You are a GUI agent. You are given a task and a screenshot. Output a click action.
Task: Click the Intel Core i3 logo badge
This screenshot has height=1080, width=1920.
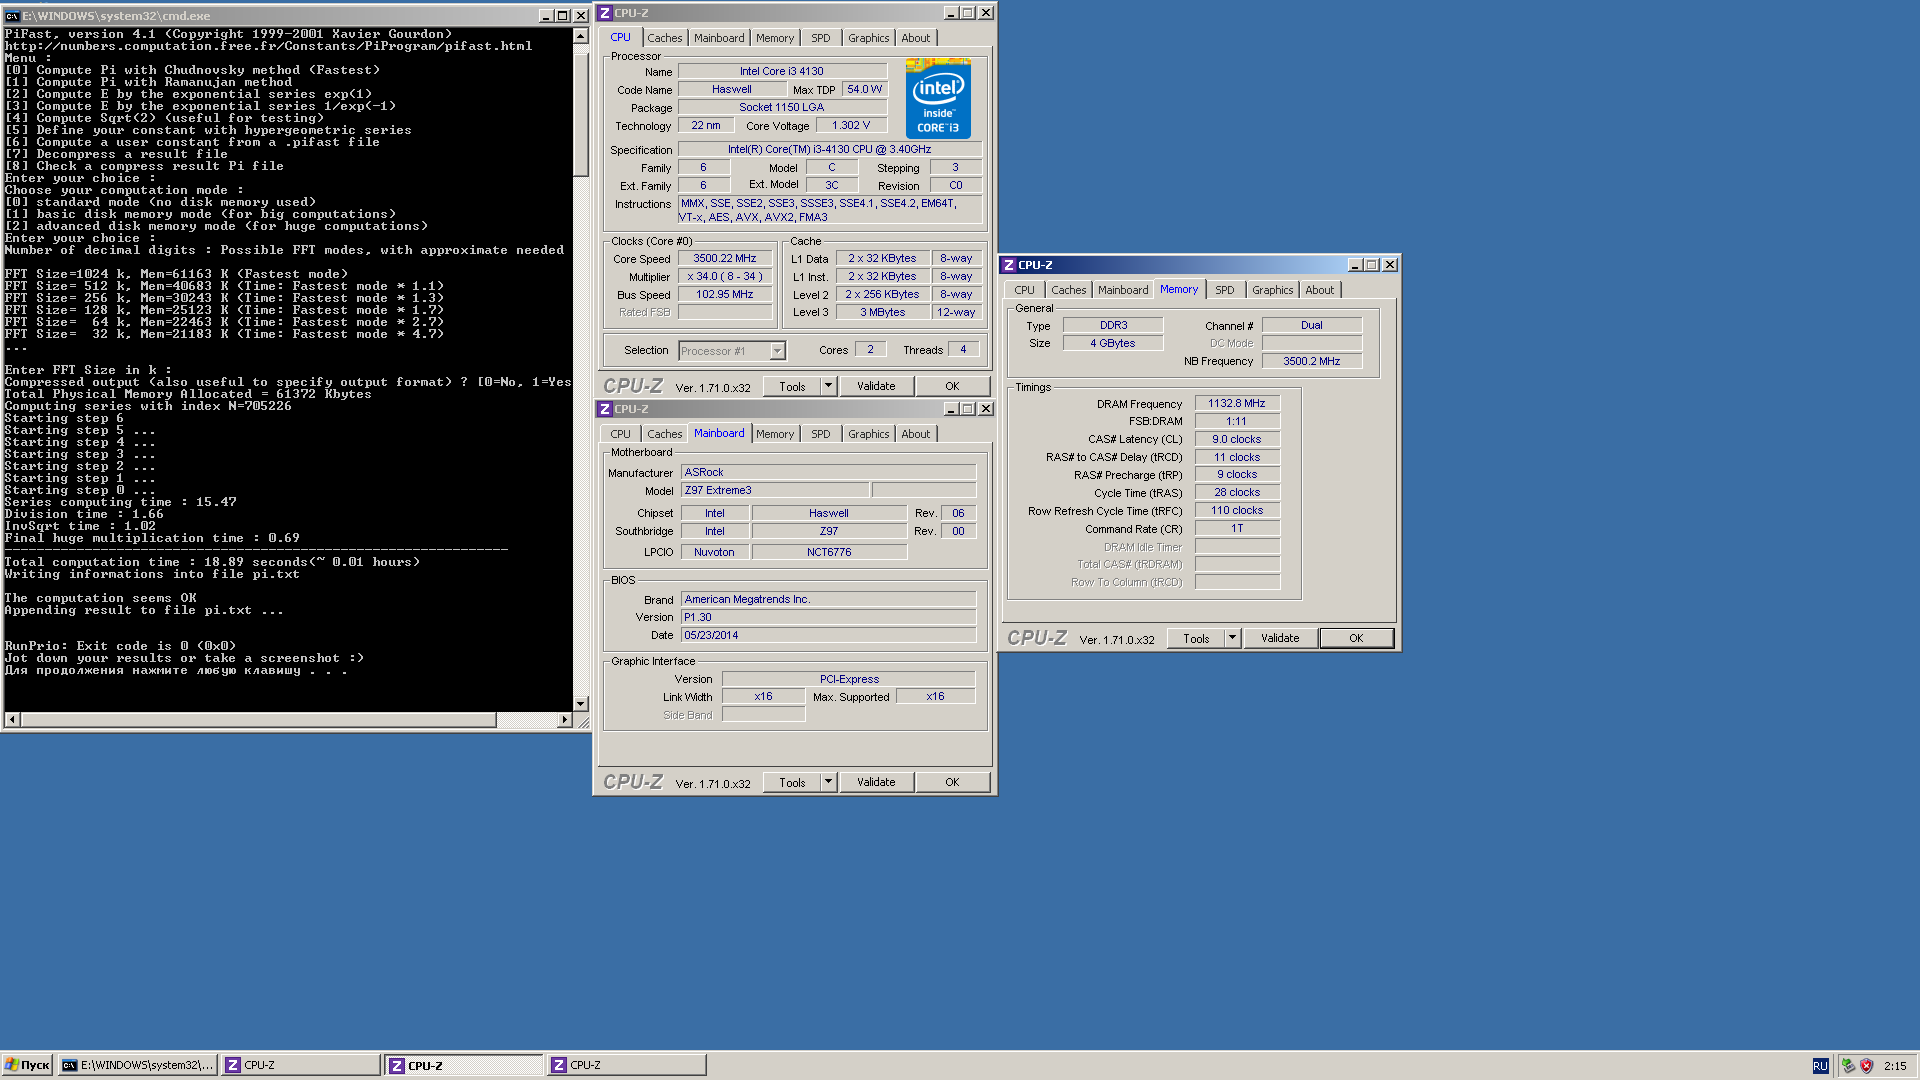click(938, 98)
